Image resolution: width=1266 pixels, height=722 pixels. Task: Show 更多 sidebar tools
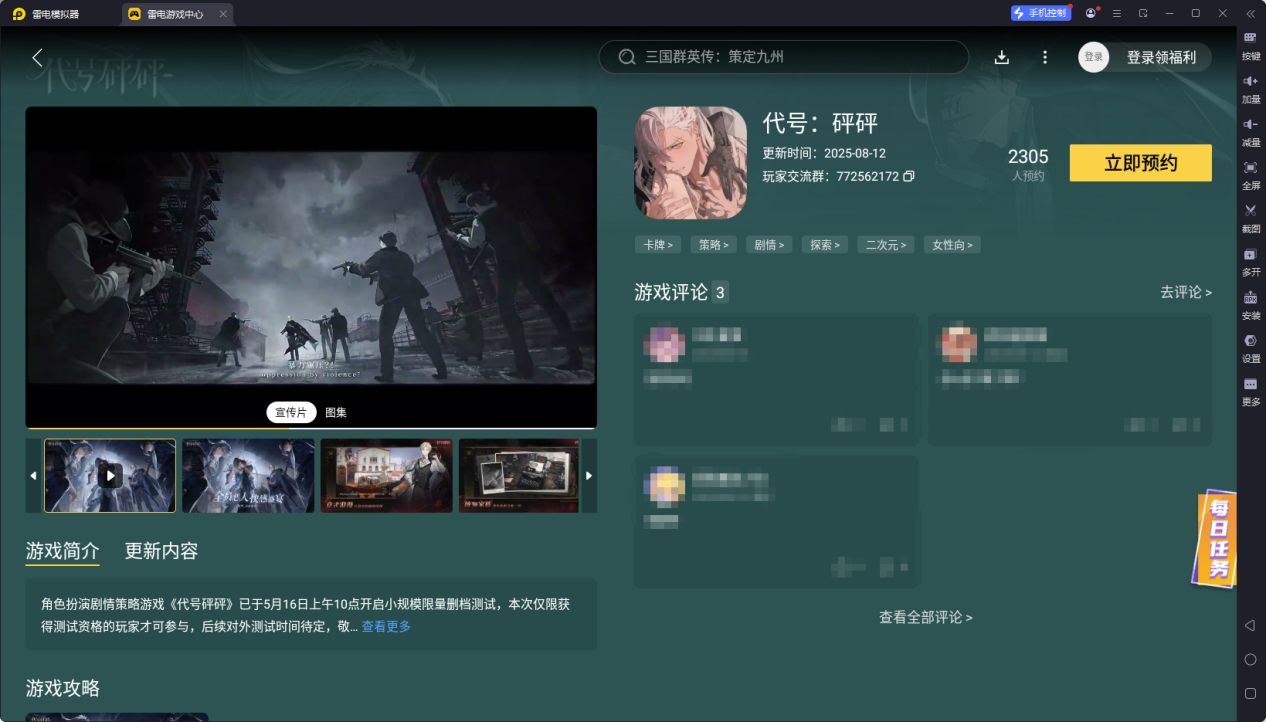tap(1251, 391)
